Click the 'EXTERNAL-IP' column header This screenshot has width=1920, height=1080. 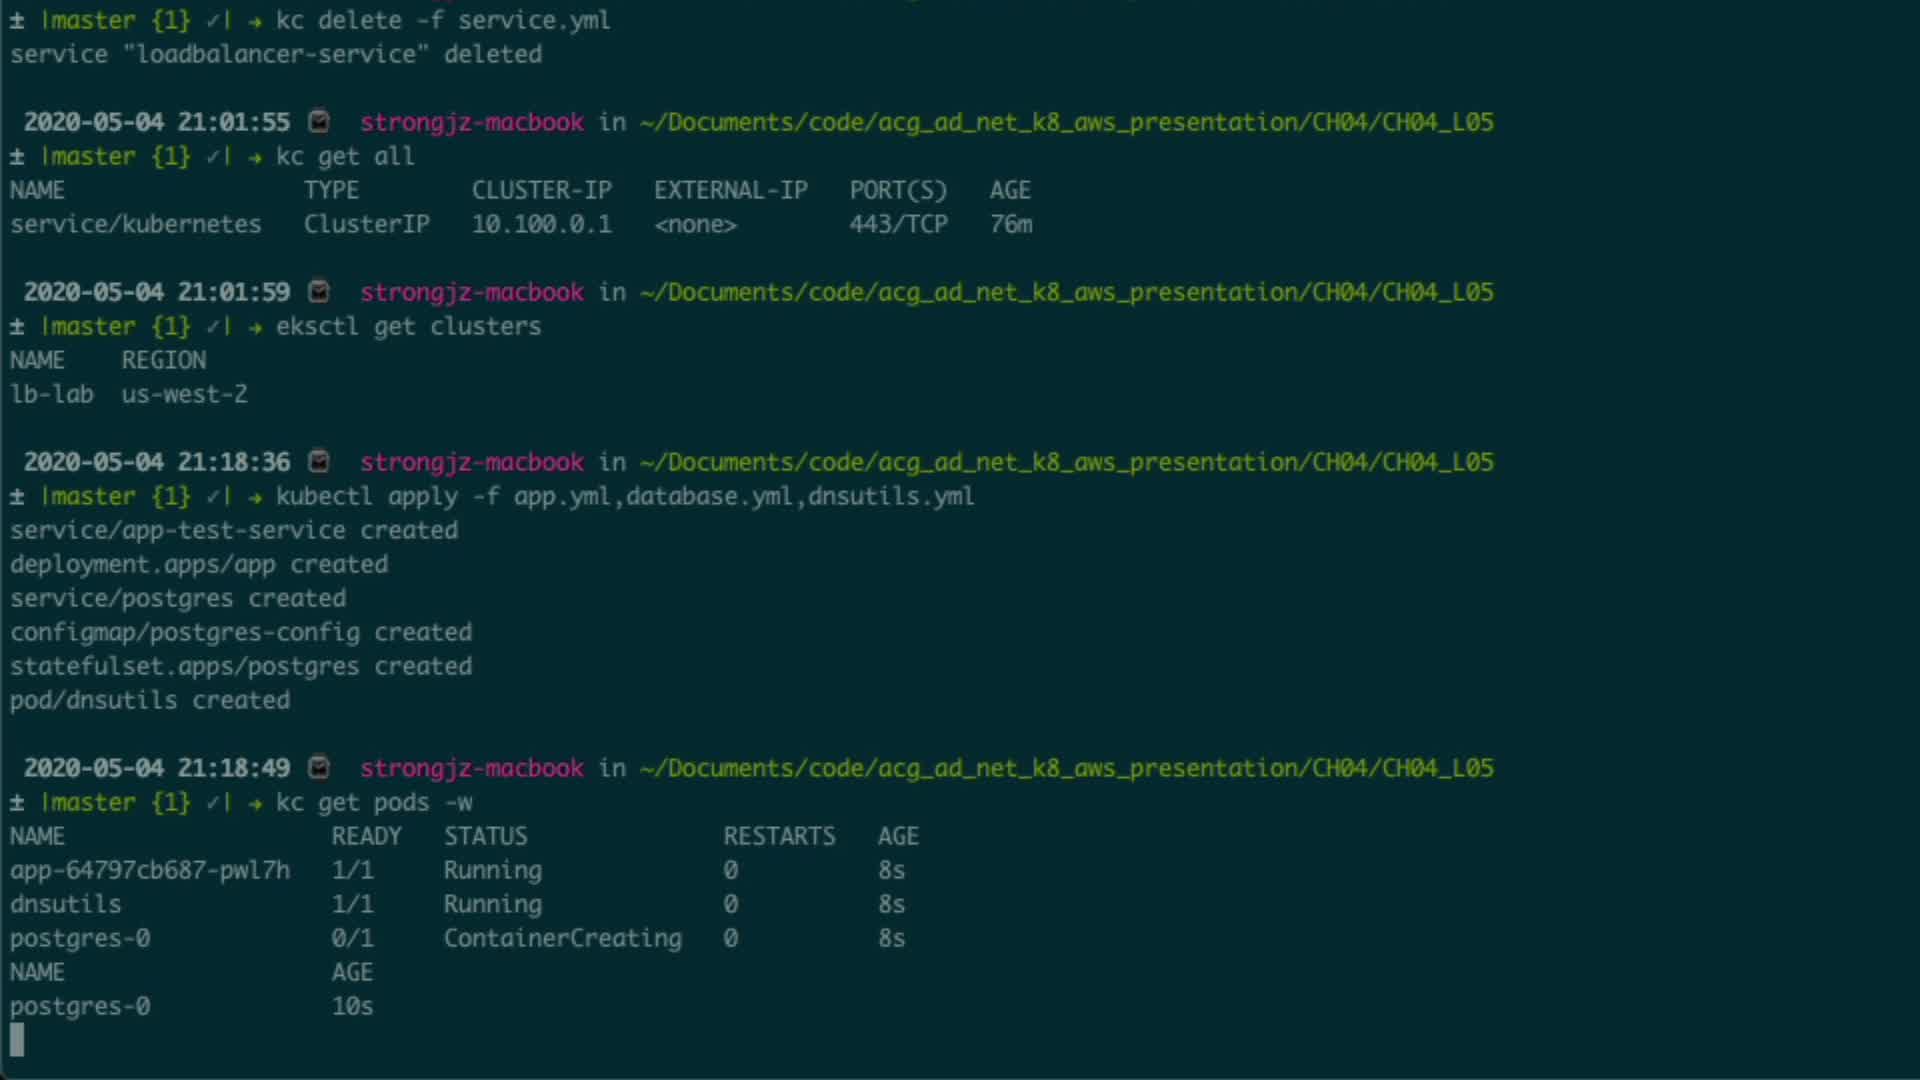pyautogui.click(x=730, y=190)
